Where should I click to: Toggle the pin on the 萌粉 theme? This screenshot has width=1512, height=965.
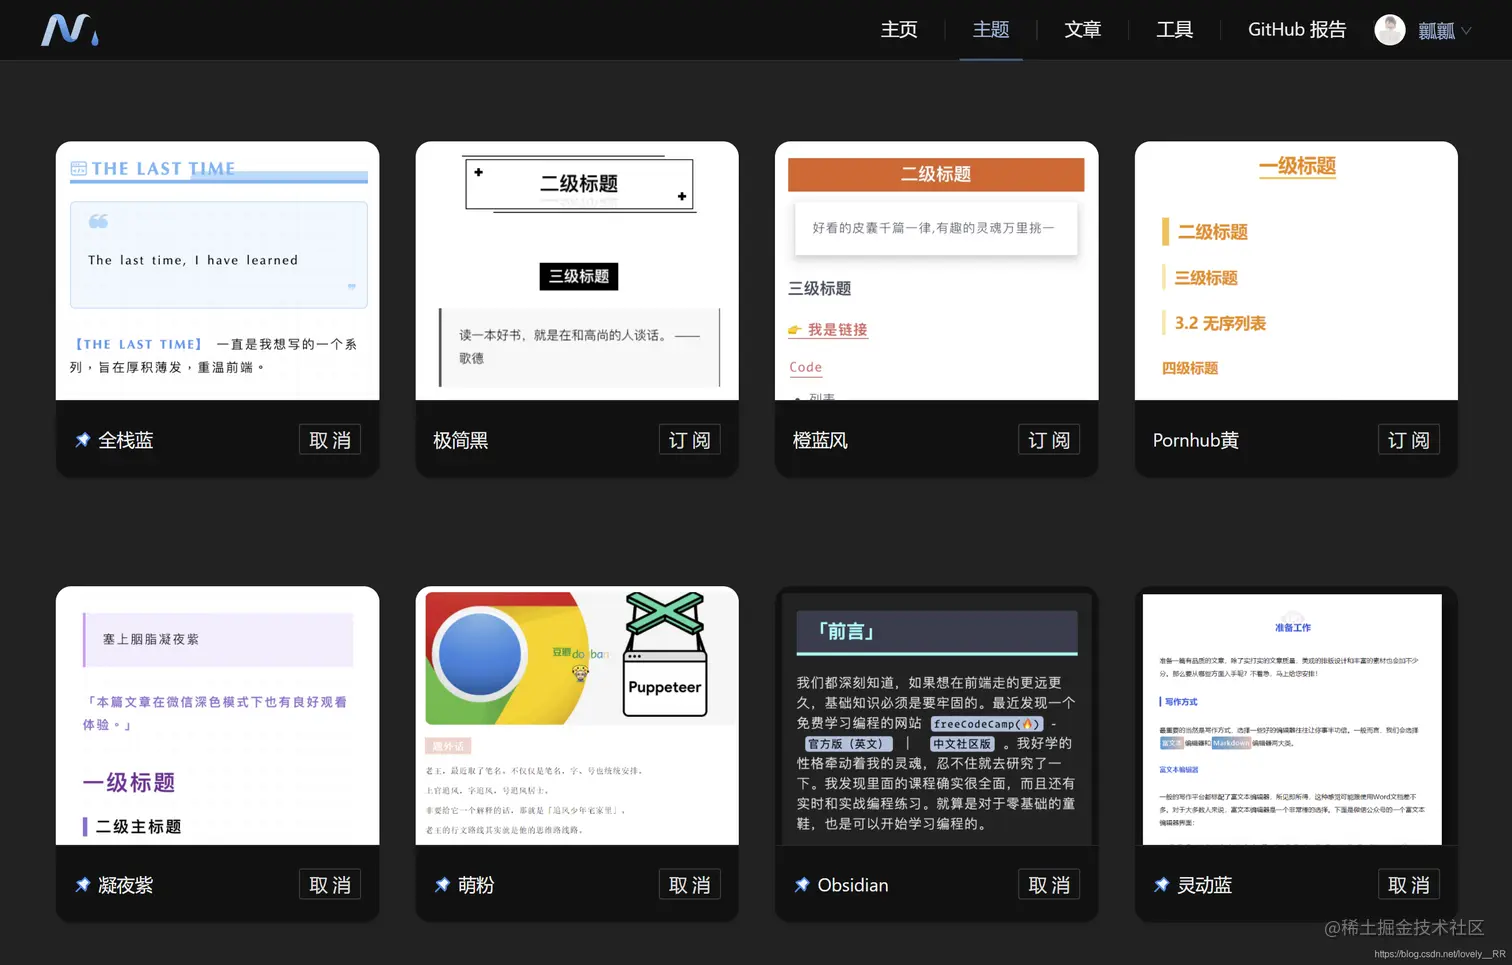tap(441, 884)
